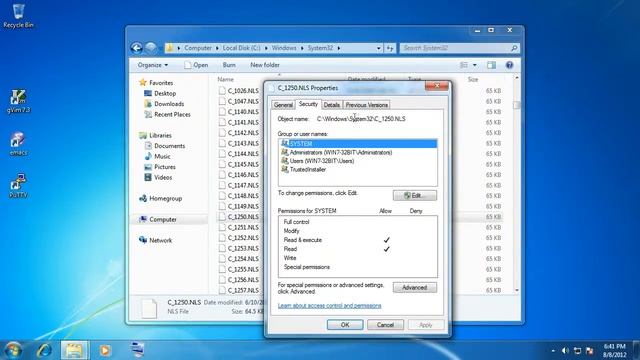Screen dimensions: 640x360
Task: Open the Organize menu
Action: [153, 65]
